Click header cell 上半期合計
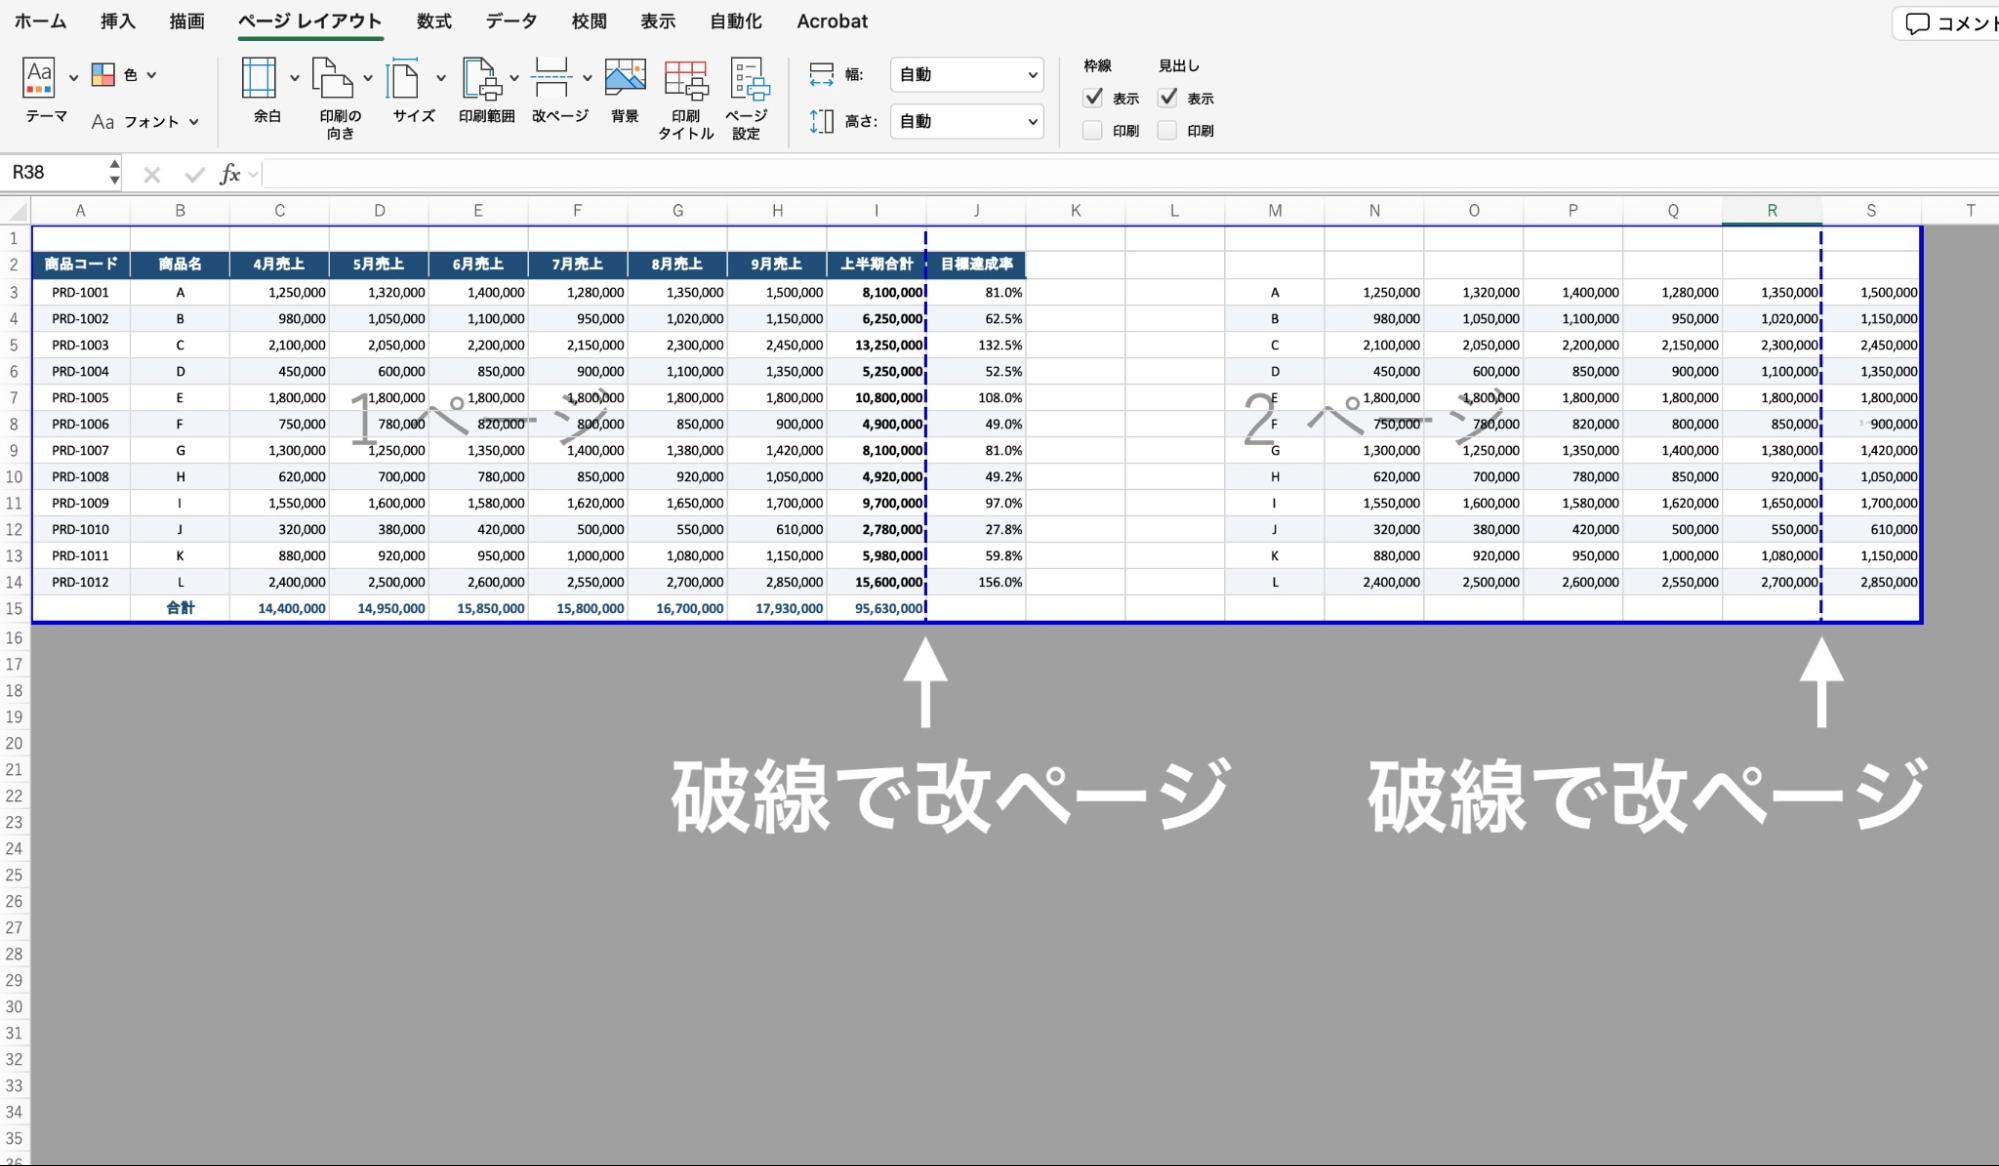Screen dimensions: 1999x1166 (877, 264)
